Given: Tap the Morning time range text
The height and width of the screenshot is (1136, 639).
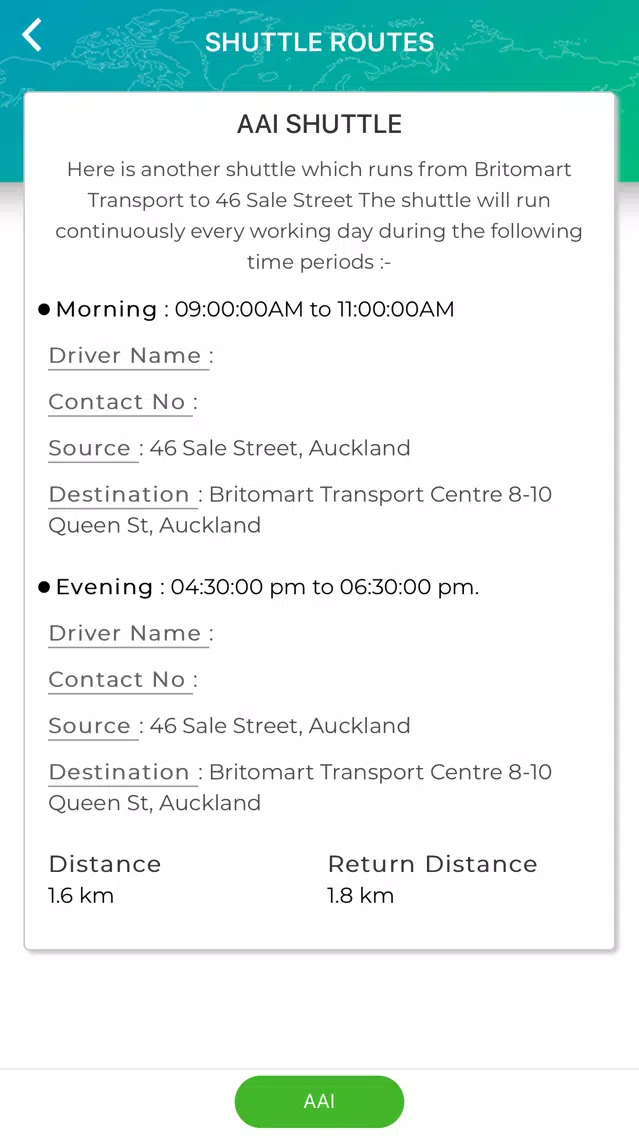Looking at the screenshot, I should click(314, 309).
